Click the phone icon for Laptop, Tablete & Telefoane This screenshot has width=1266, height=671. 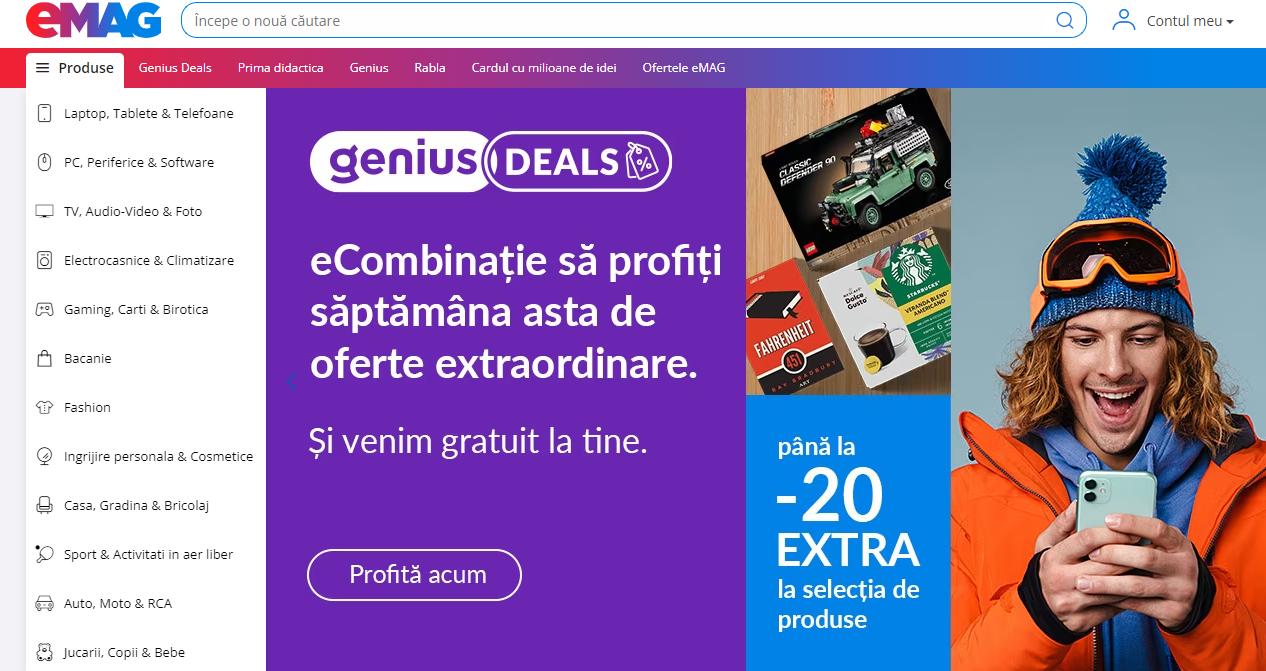(x=44, y=113)
